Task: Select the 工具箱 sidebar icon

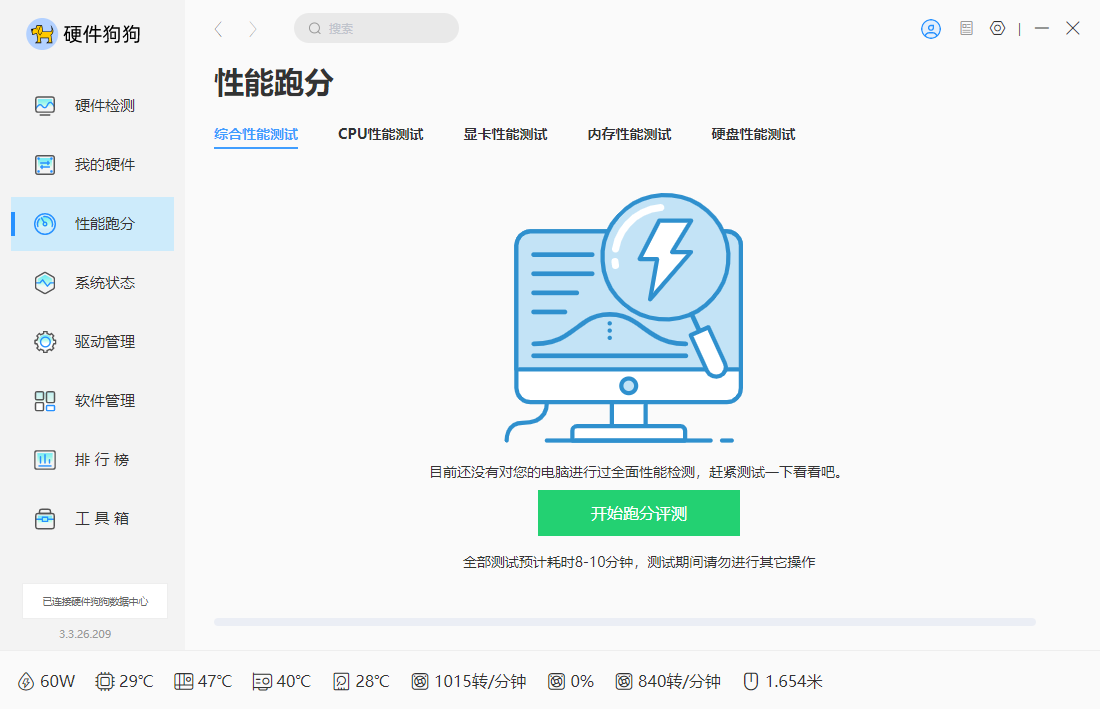Action: [44, 518]
